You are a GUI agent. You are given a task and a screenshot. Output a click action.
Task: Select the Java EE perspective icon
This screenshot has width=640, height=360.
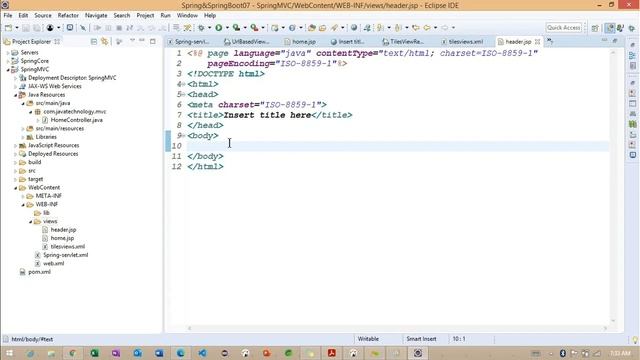tap(610, 28)
